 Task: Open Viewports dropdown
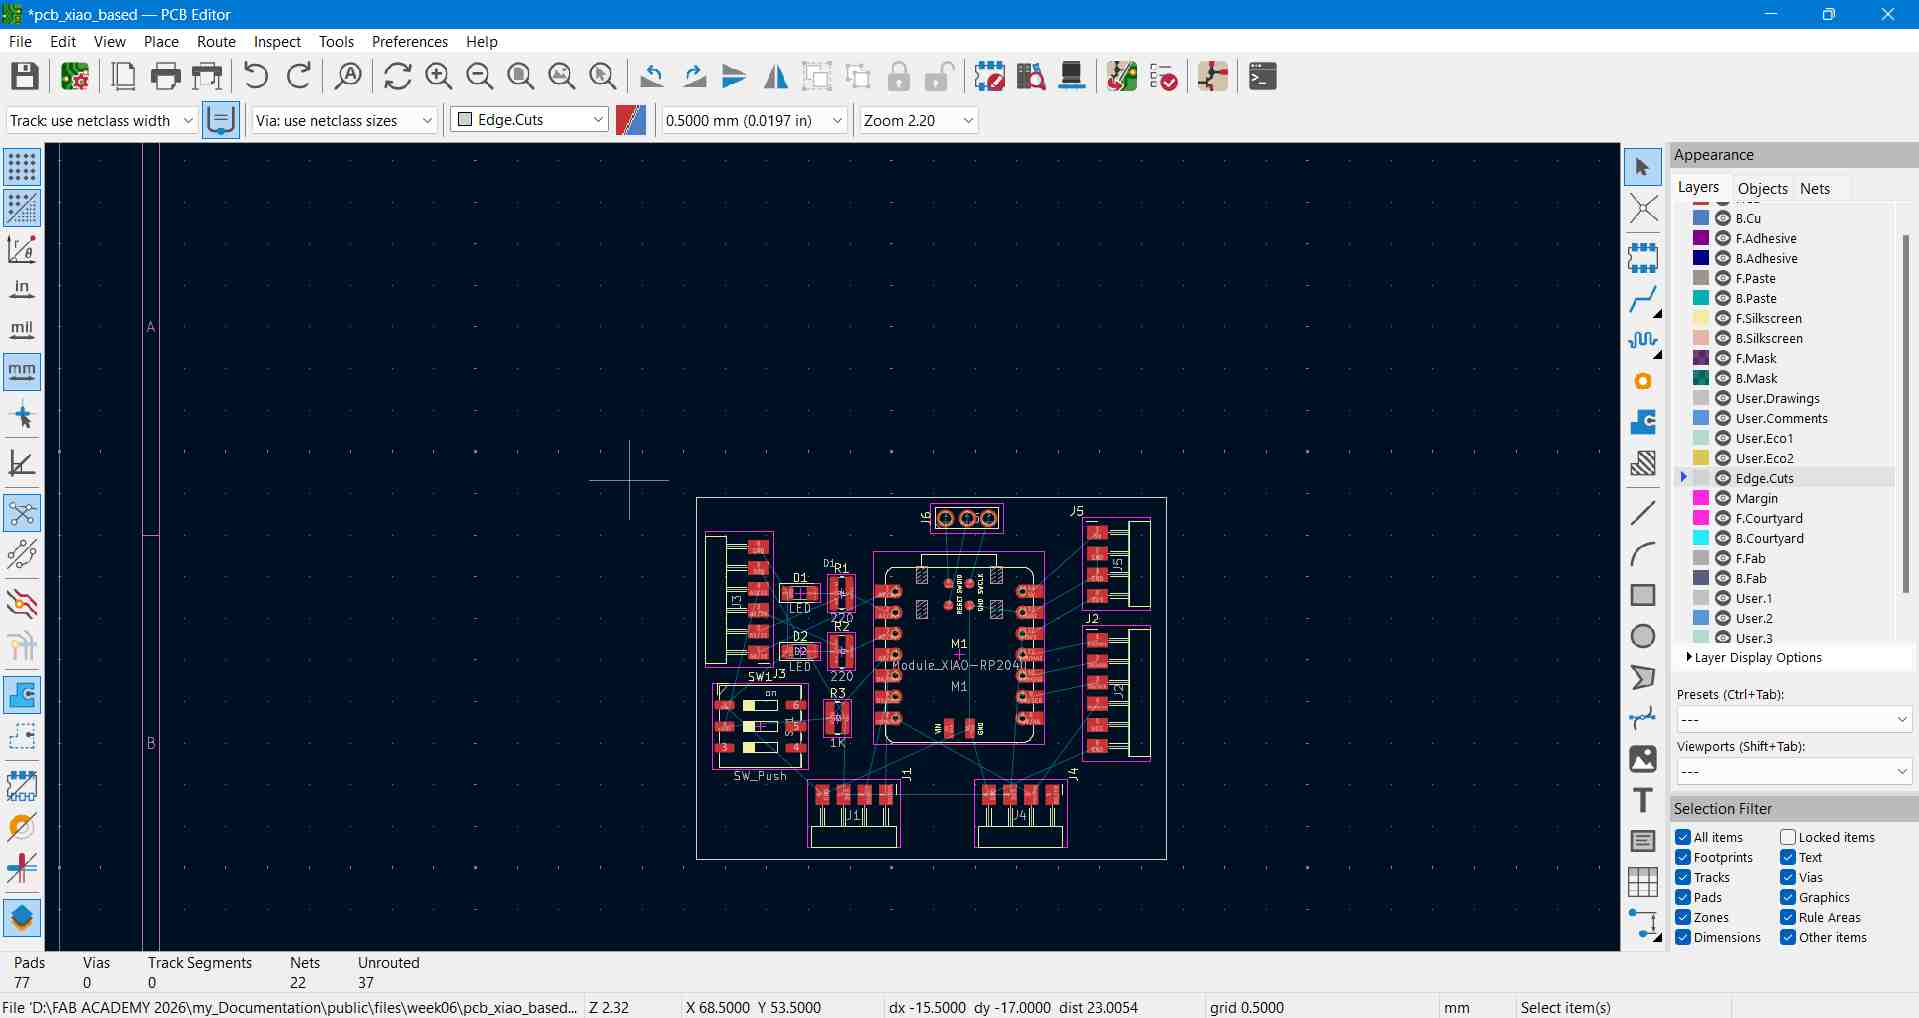1794,771
